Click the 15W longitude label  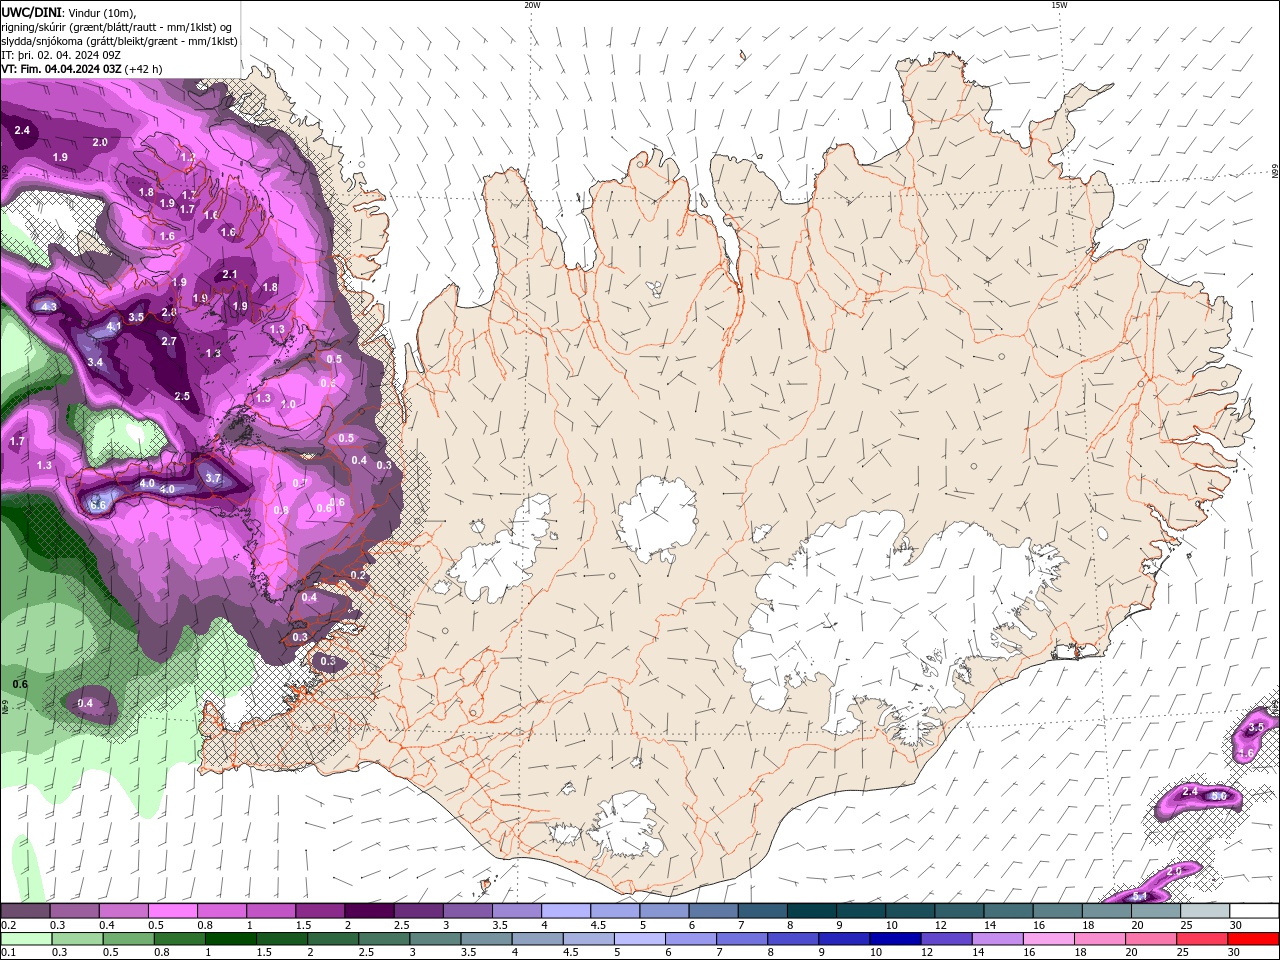click(x=1059, y=5)
